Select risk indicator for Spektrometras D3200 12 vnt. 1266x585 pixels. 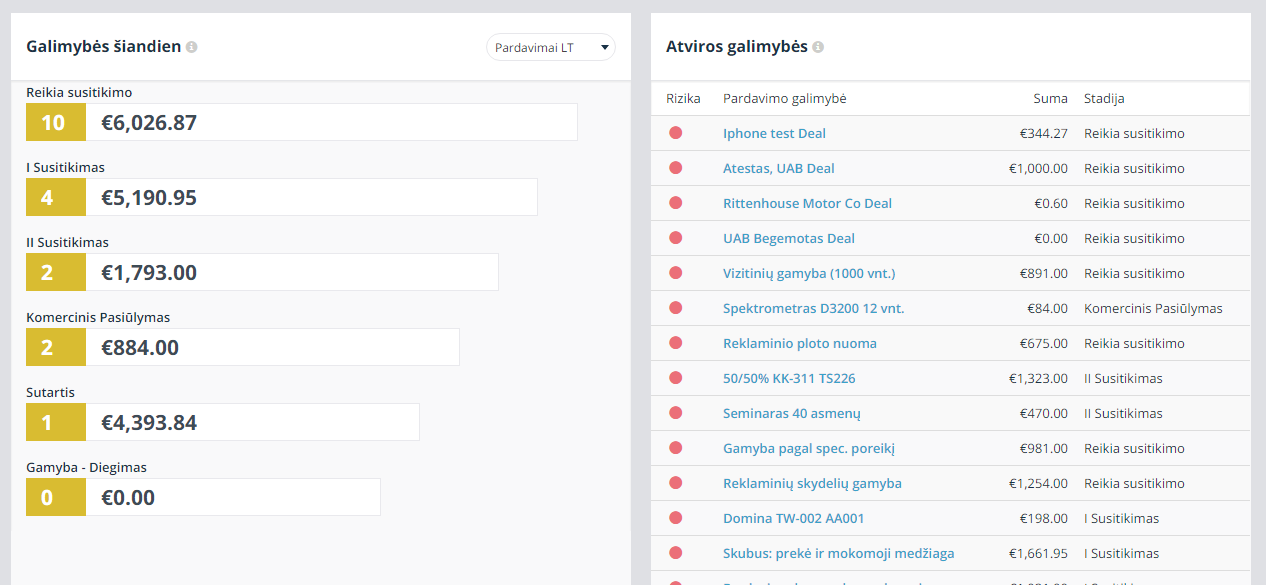pyautogui.click(x=675, y=308)
